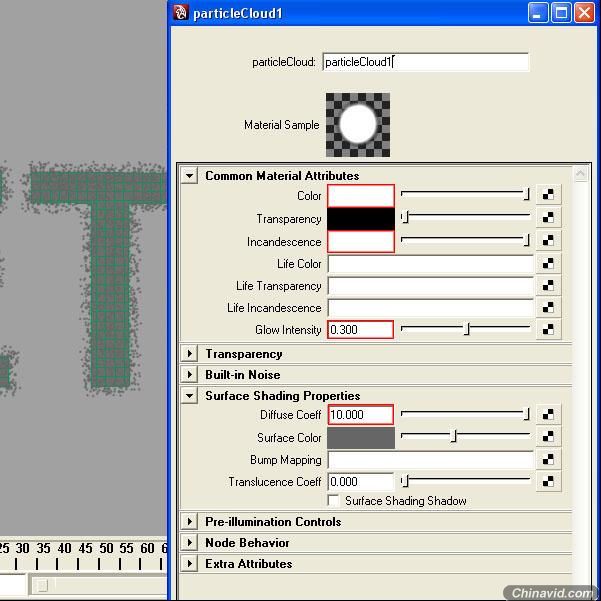Minimize the particleCloud1 window
This screenshot has width=601, height=601.
click(537, 13)
